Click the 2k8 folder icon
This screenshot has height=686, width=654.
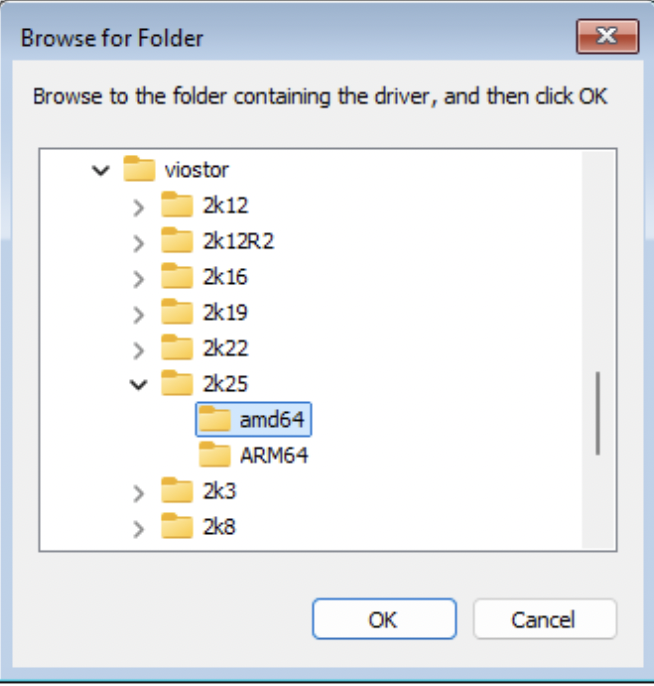(177, 526)
